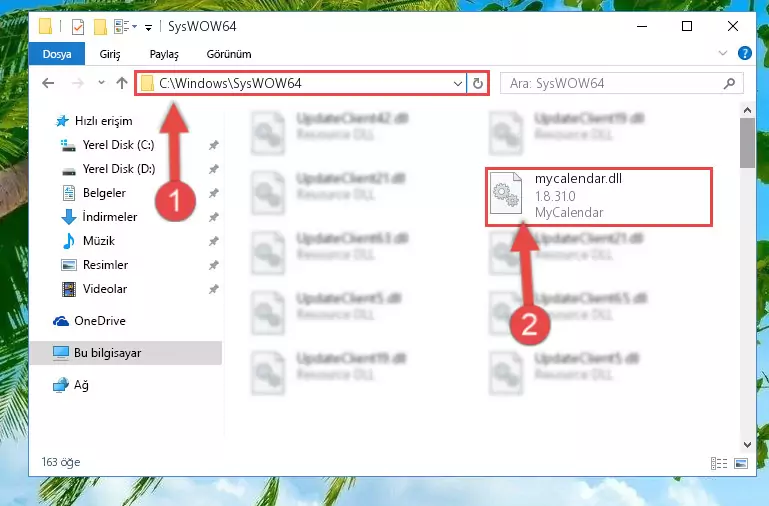Image resolution: width=769 pixels, height=506 pixels.
Task: Select the mycalendar.dll file icon
Action: [x=506, y=193]
